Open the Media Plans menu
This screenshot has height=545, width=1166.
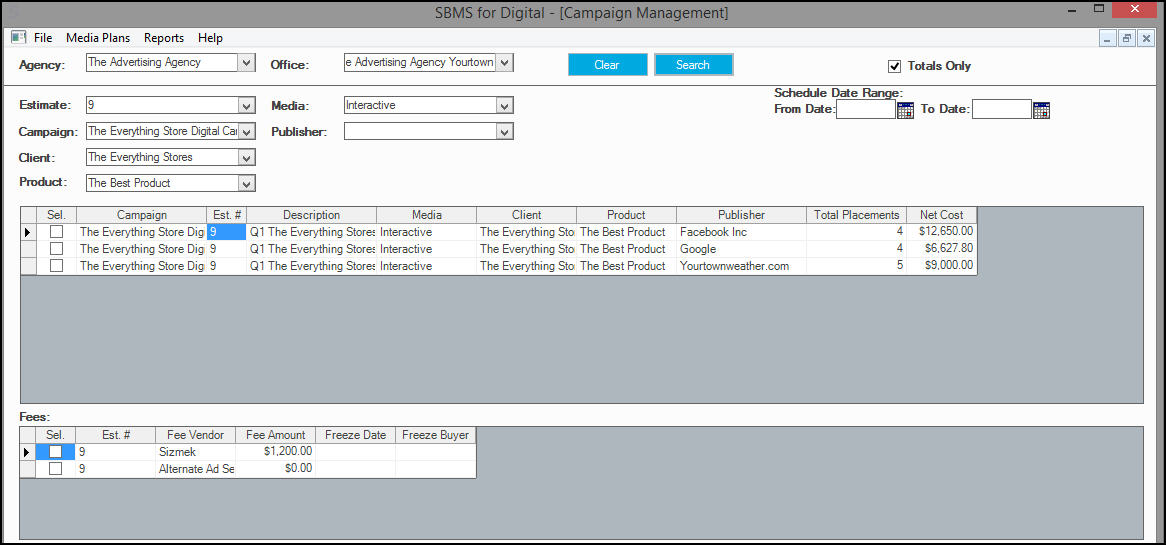[x=98, y=38]
